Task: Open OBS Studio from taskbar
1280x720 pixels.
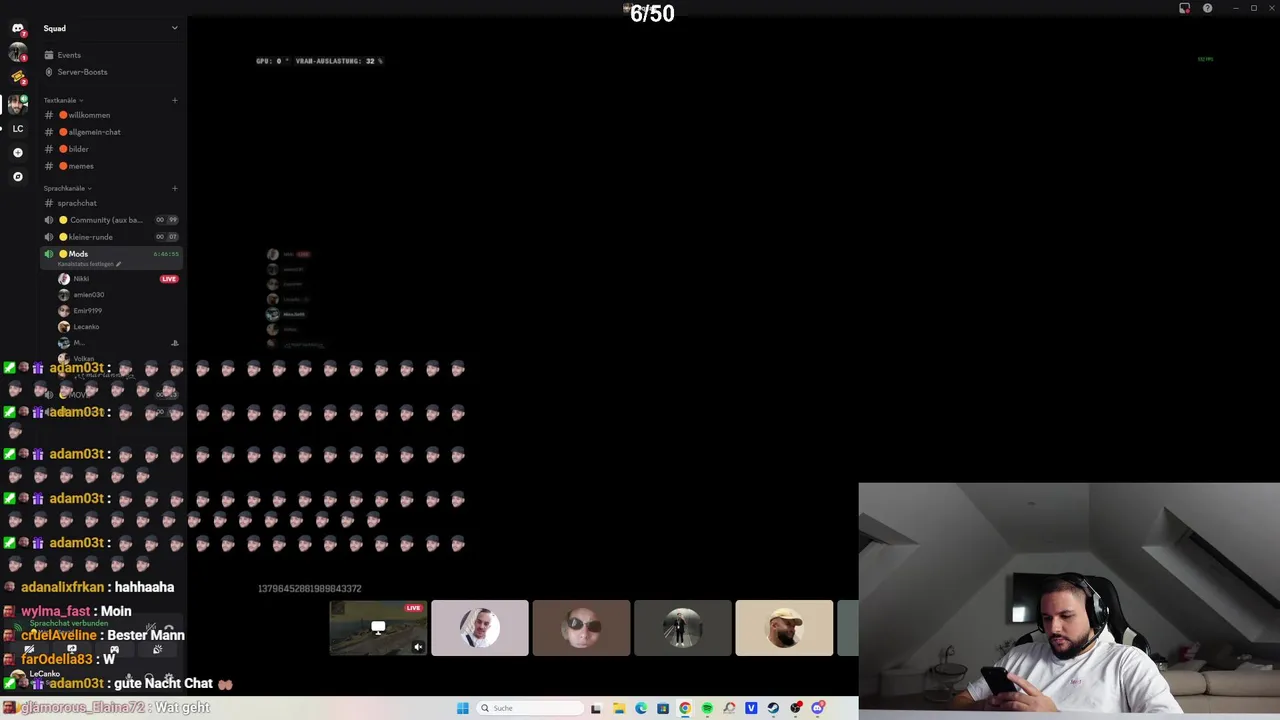Action: (x=796, y=708)
